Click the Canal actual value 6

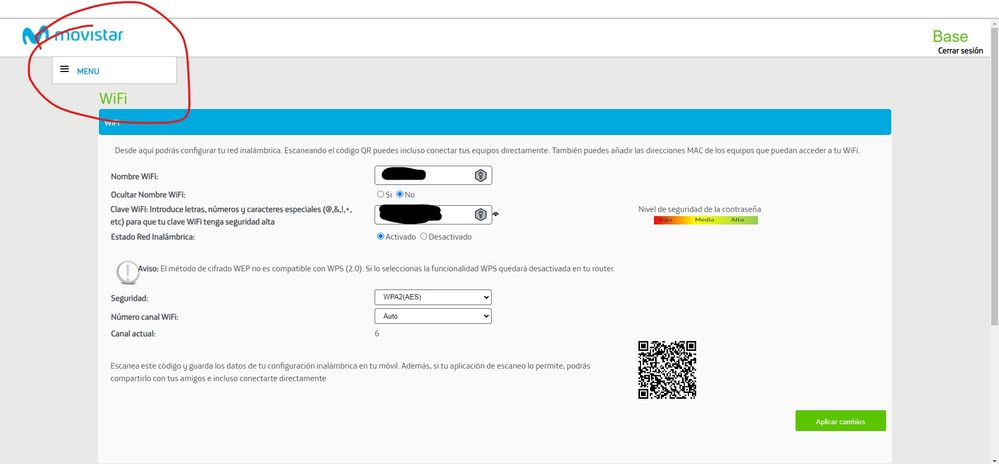pyautogui.click(x=377, y=333)
